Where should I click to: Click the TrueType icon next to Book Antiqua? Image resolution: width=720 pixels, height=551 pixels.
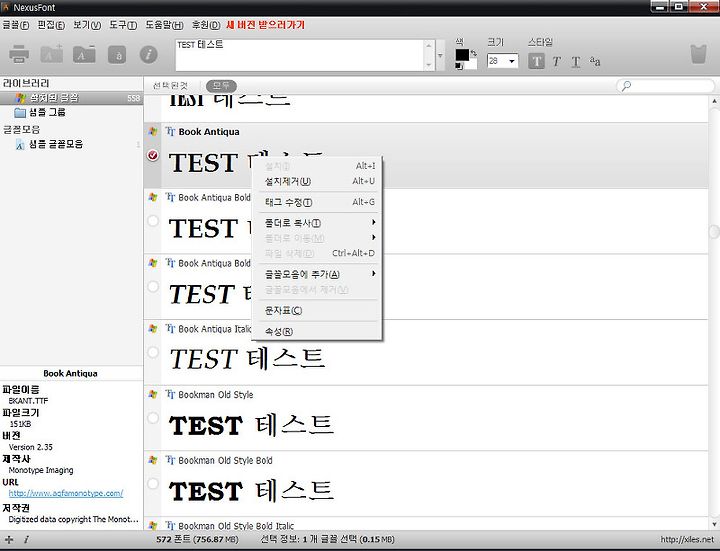click(170, 132)
